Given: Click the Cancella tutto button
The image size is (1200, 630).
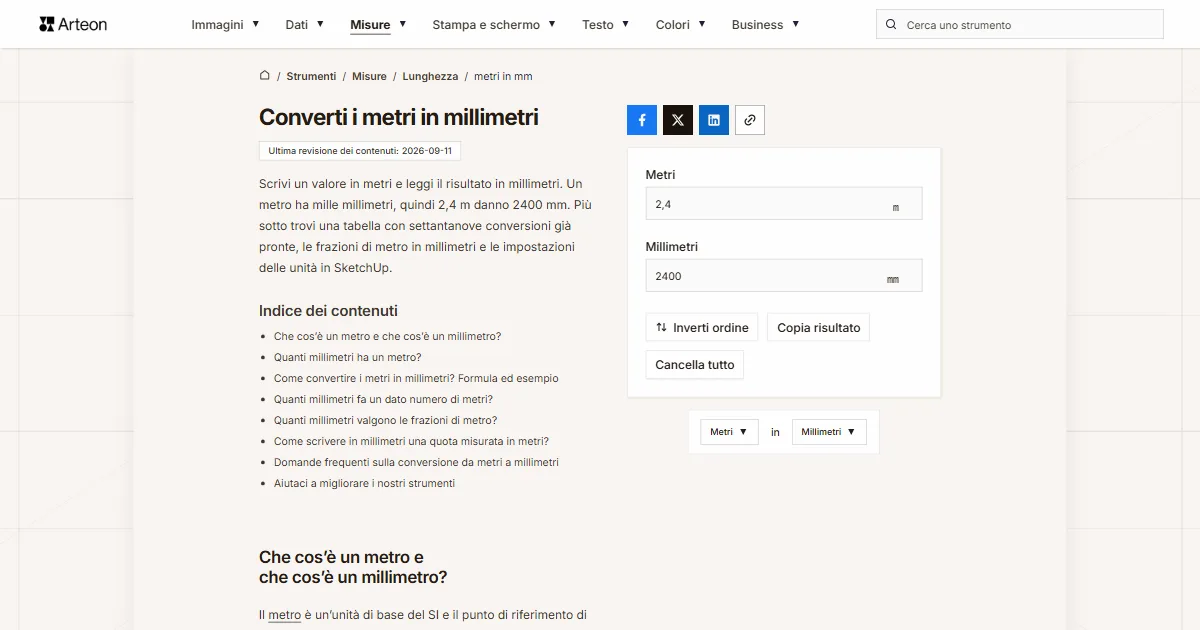Looking at the screenshot, I should 695,365.
